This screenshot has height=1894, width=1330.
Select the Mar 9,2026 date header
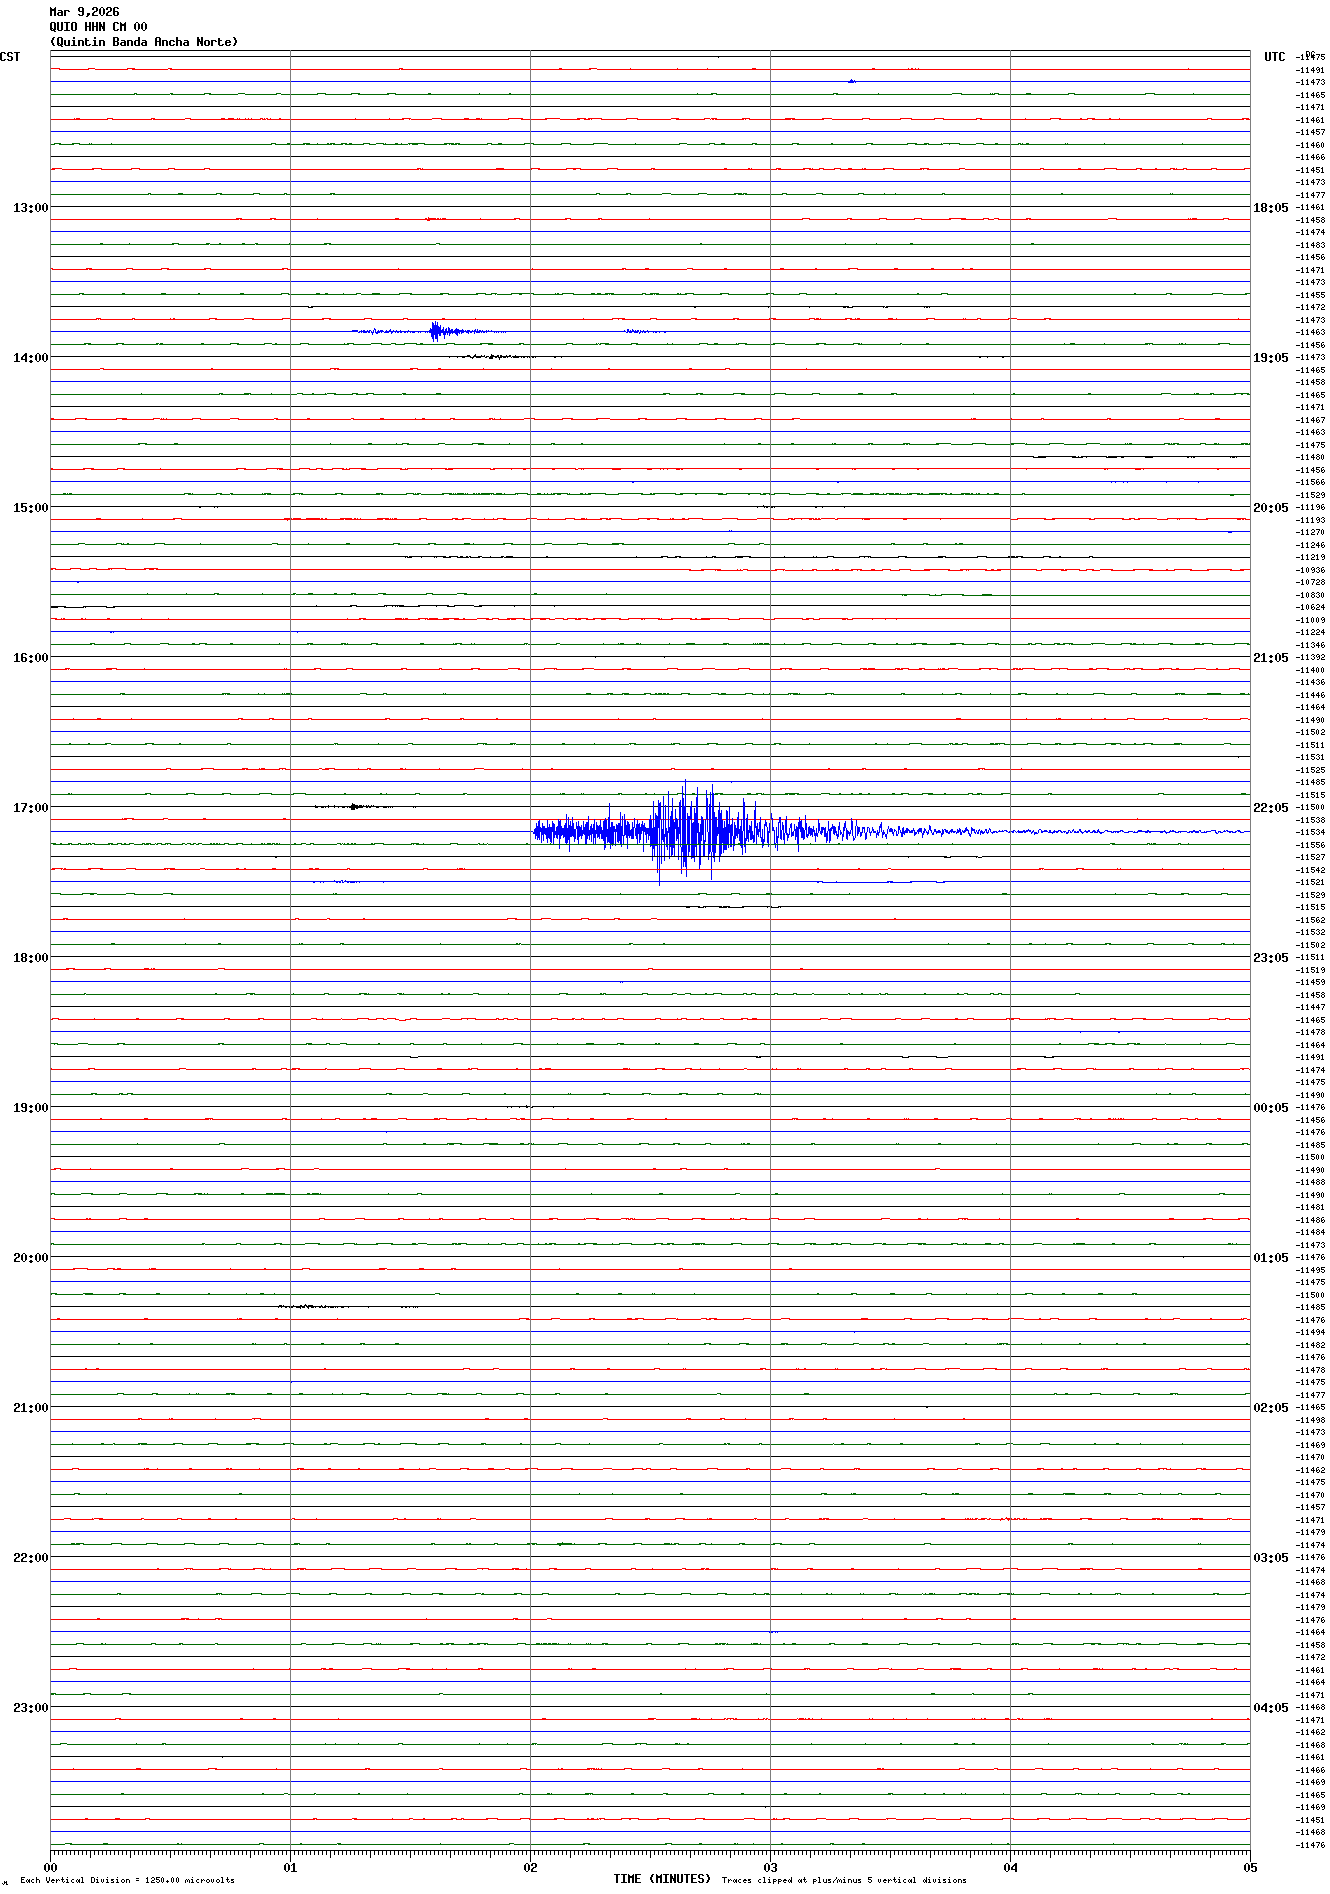coord(84,12)
